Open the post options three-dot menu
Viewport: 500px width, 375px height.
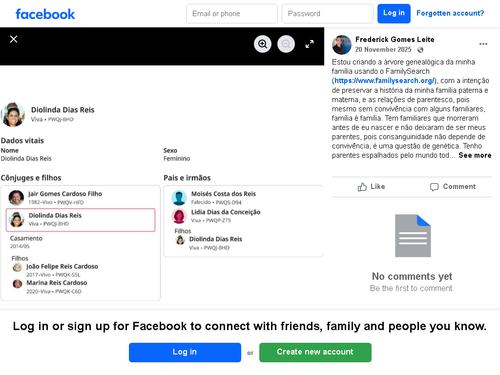tap(483, 44)
